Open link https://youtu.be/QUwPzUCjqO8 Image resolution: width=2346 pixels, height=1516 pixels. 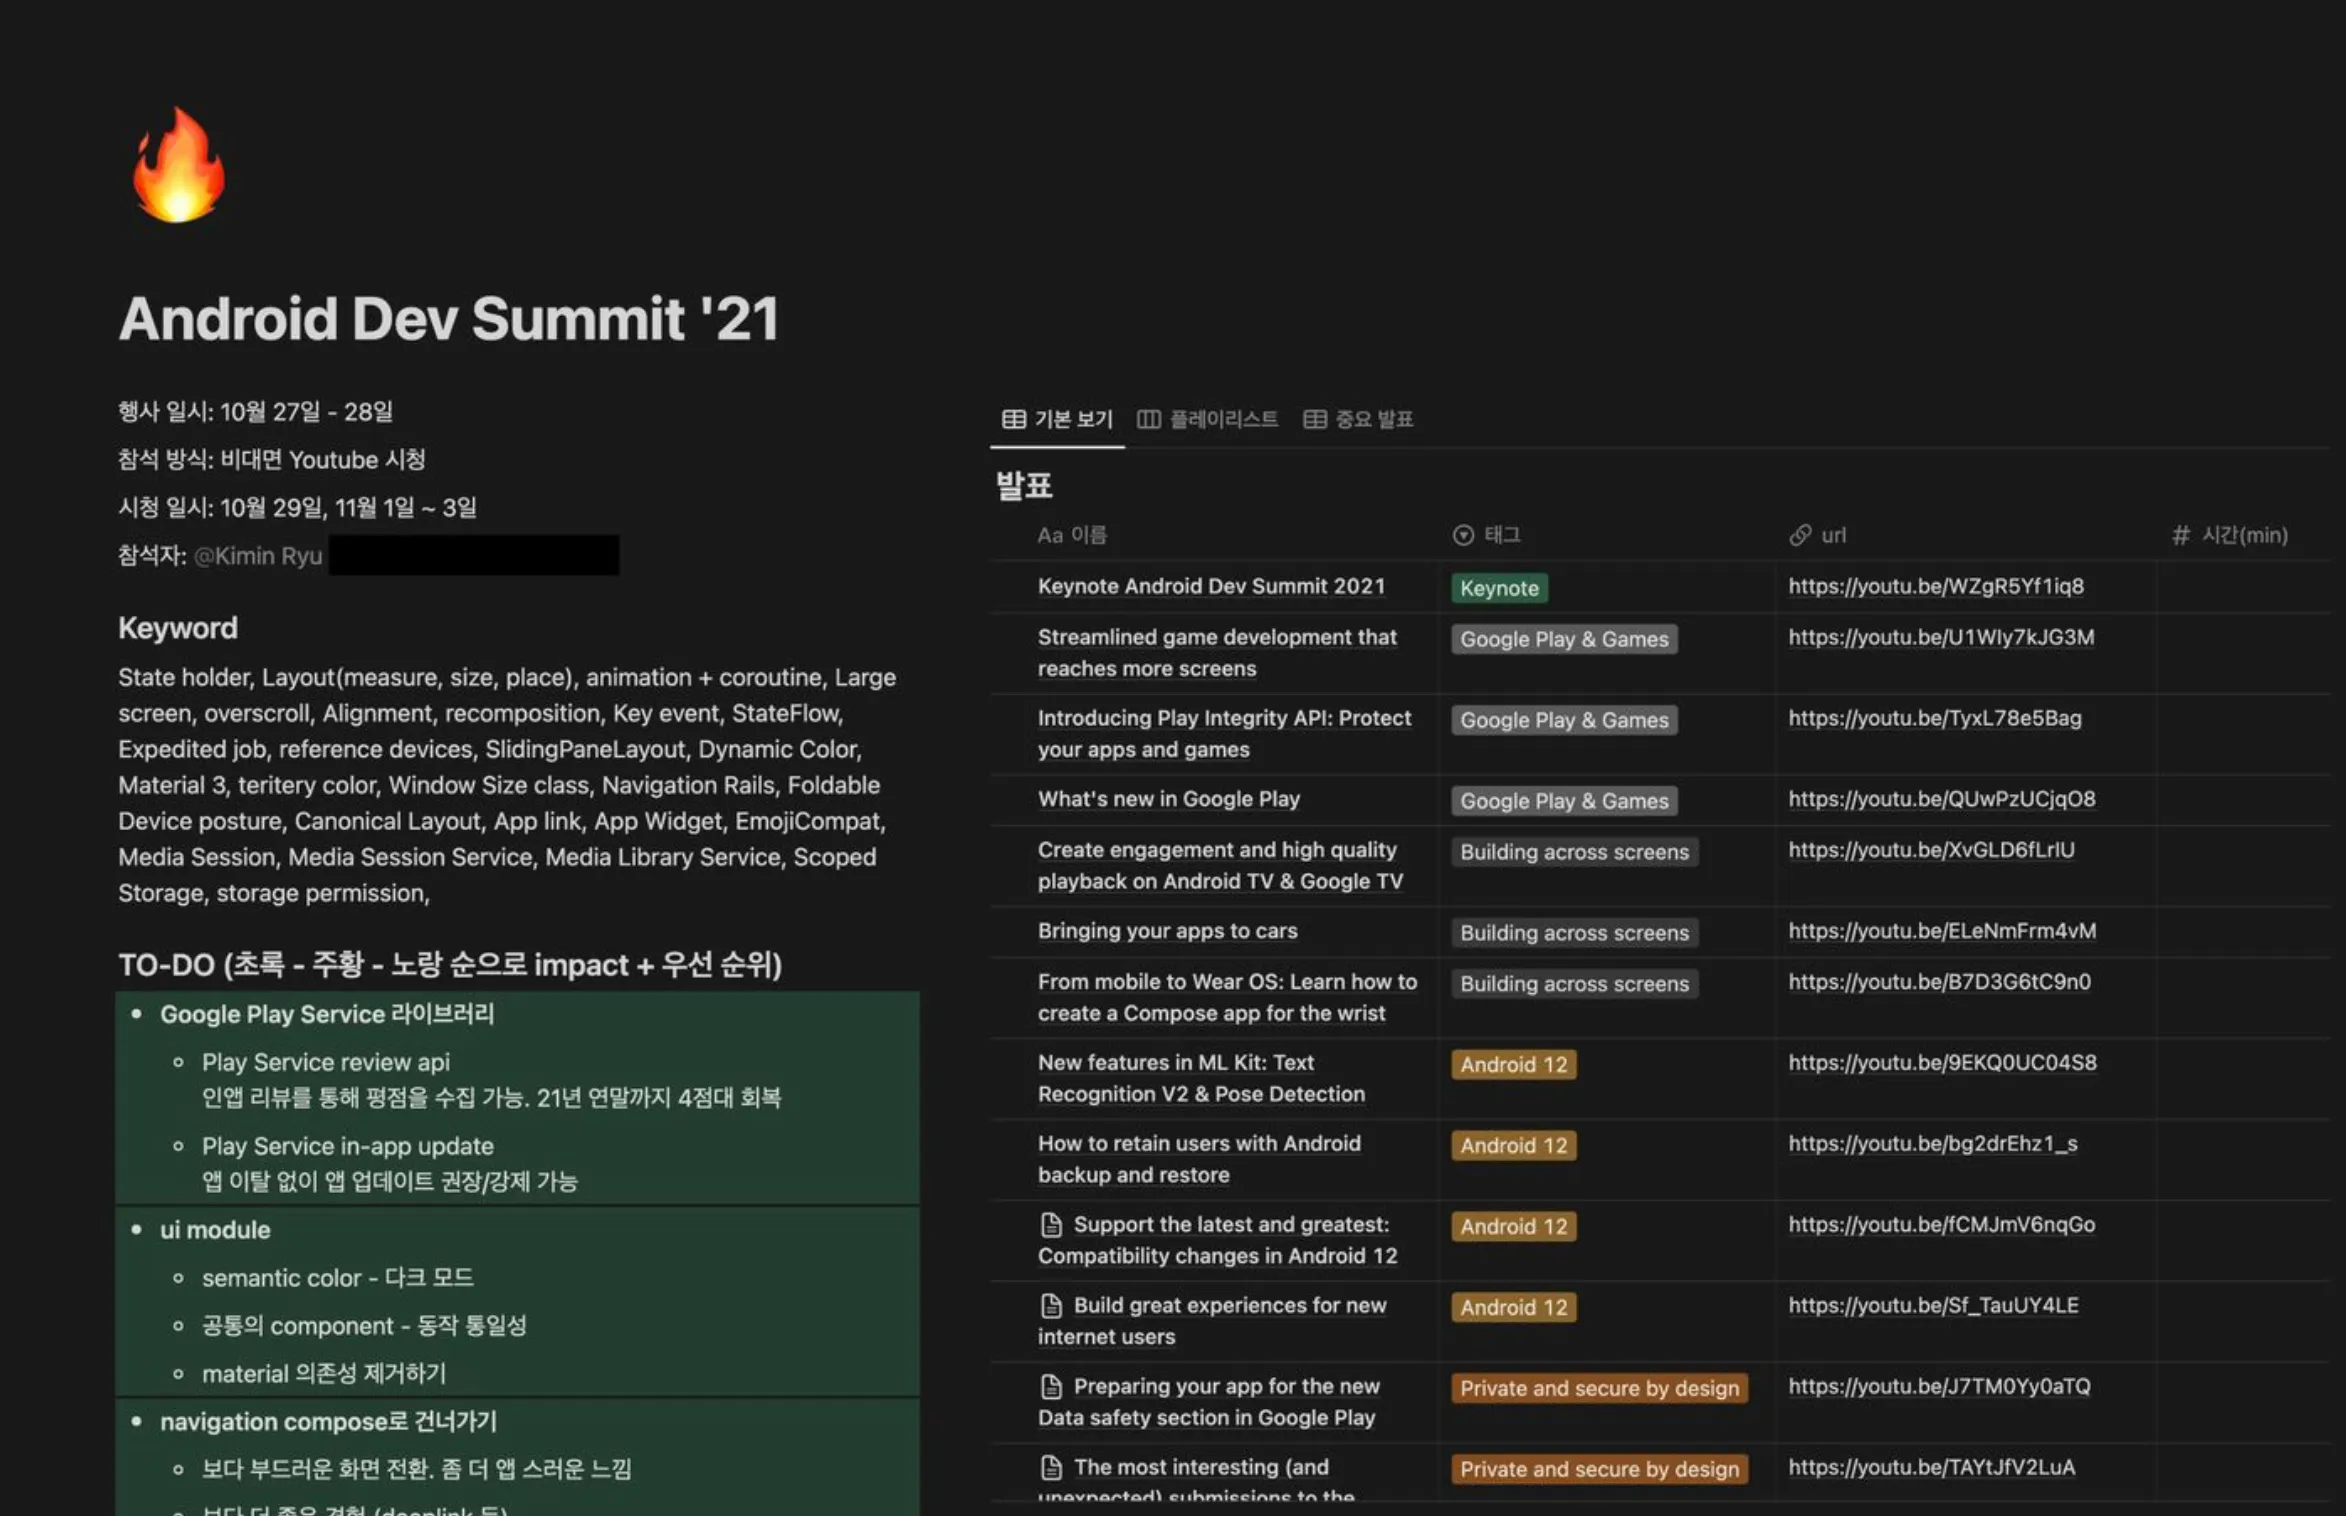coord(1942,800)
